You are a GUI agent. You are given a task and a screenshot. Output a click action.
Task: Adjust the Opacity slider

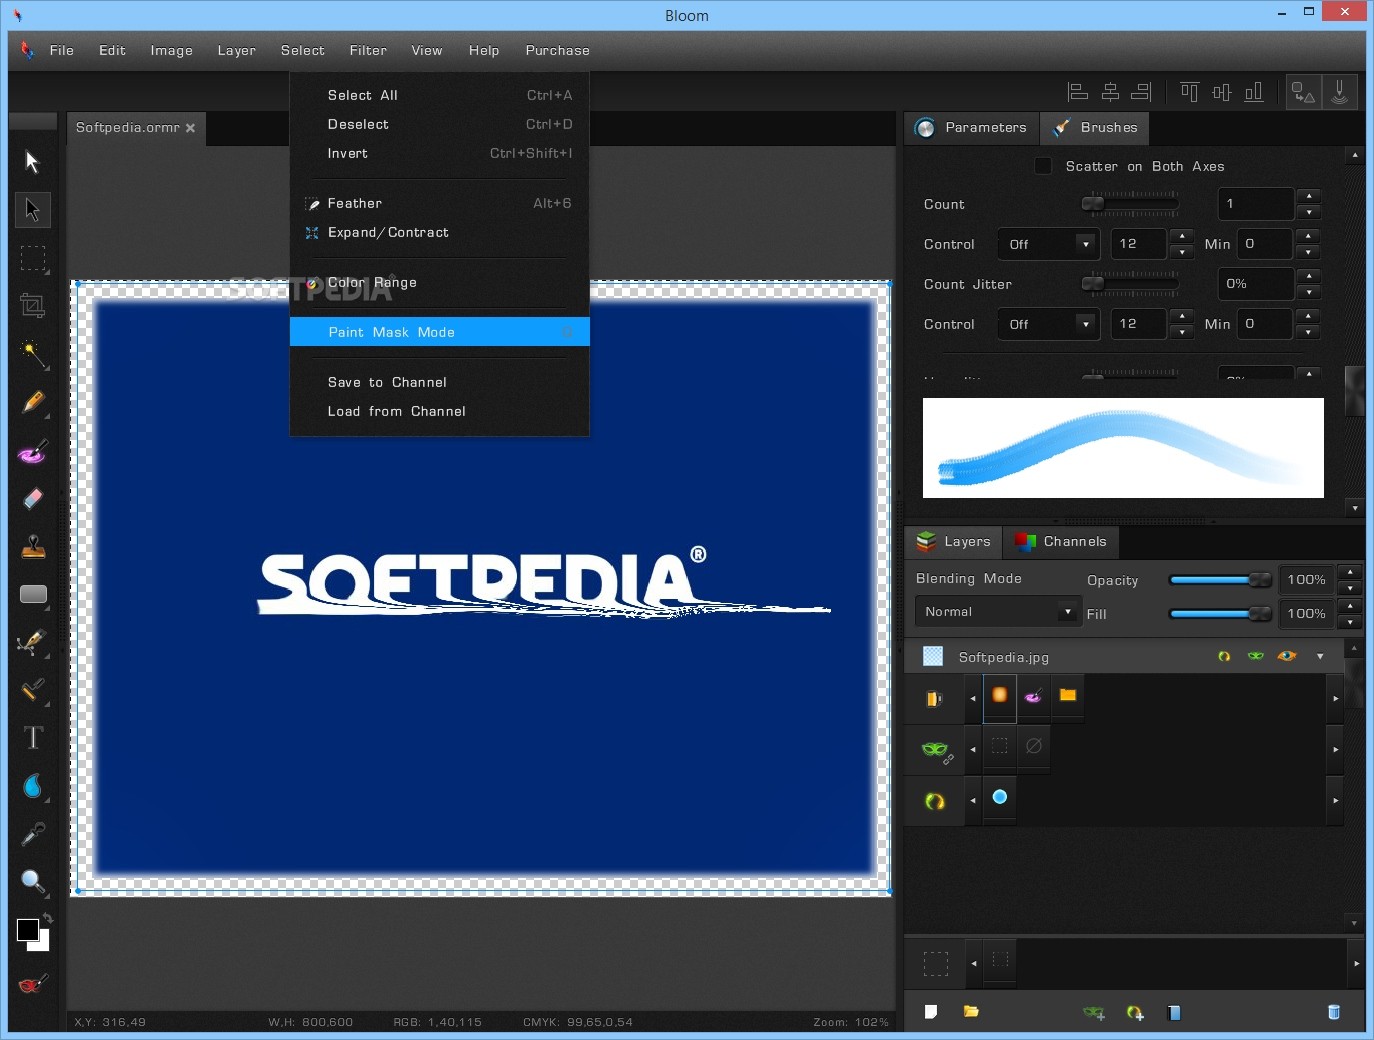point(1220,580)
